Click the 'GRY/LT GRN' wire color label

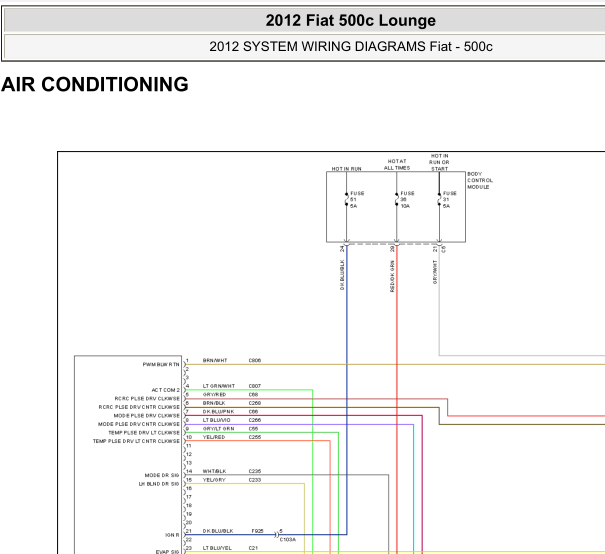pyautogui.click(x=218, y=429)
